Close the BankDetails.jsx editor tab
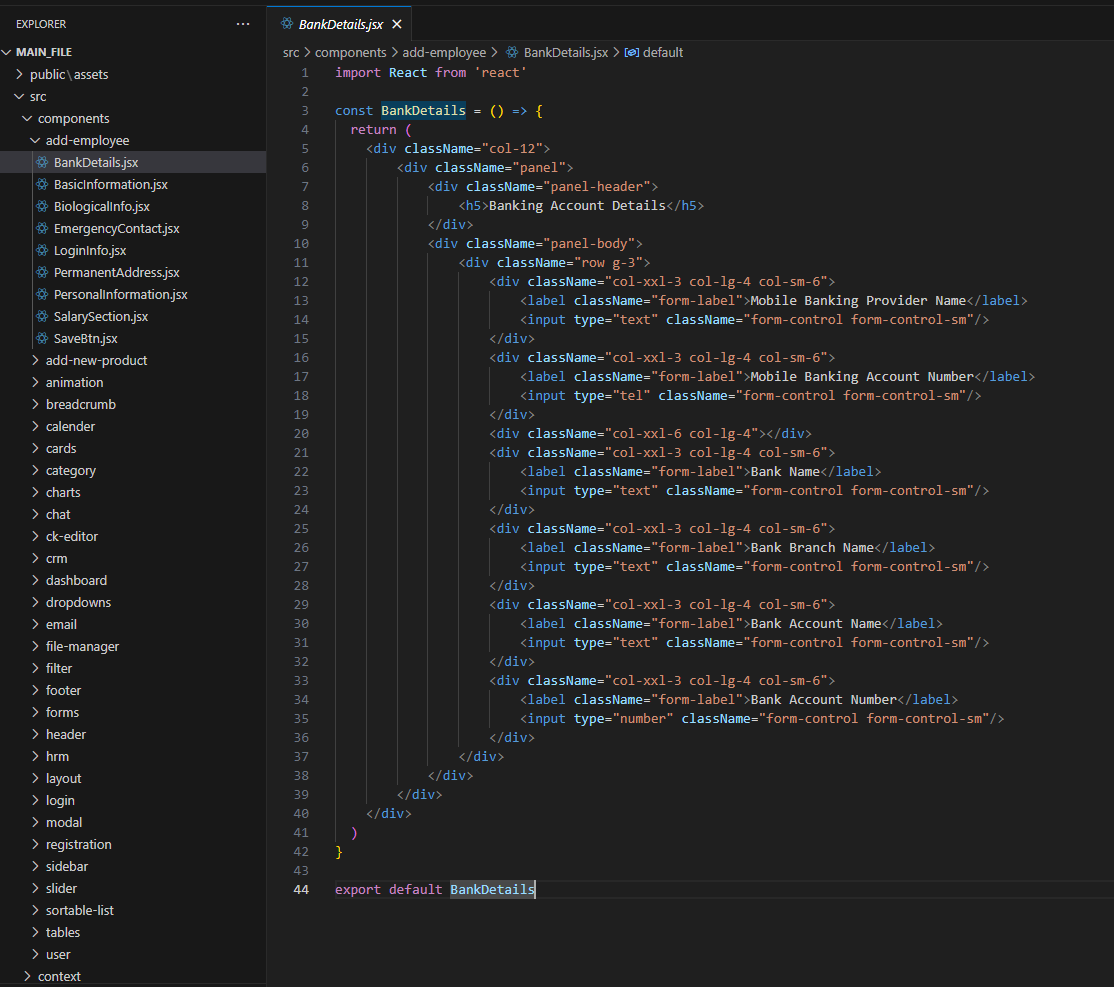The width and height of the screenshot is (1114, 987). tap(396, 24)
